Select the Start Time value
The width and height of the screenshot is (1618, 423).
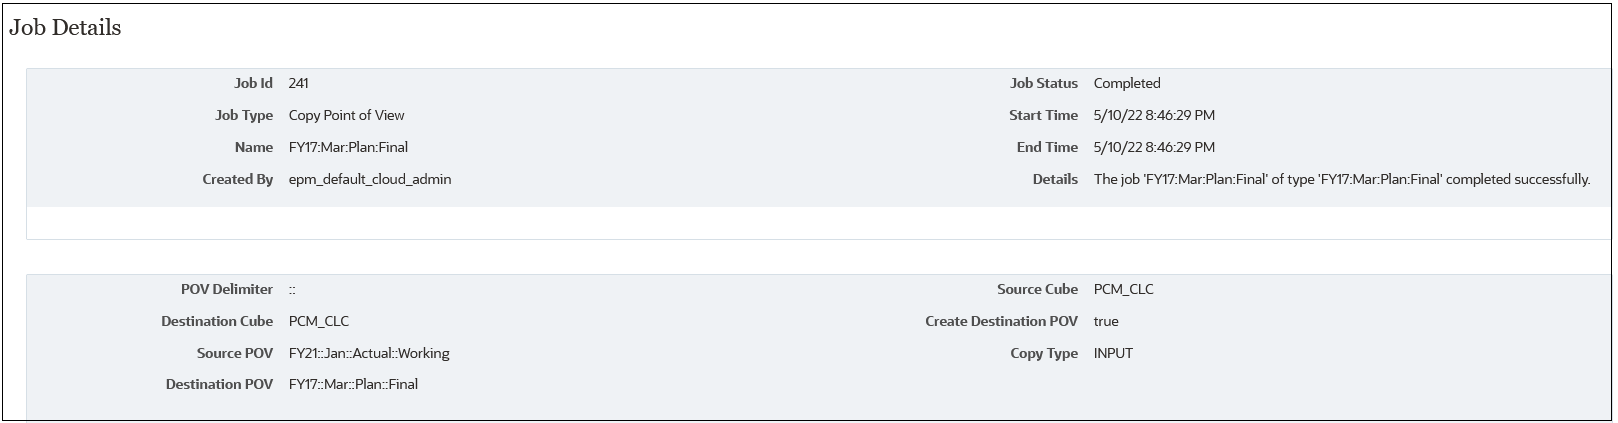coord(1154,116)
